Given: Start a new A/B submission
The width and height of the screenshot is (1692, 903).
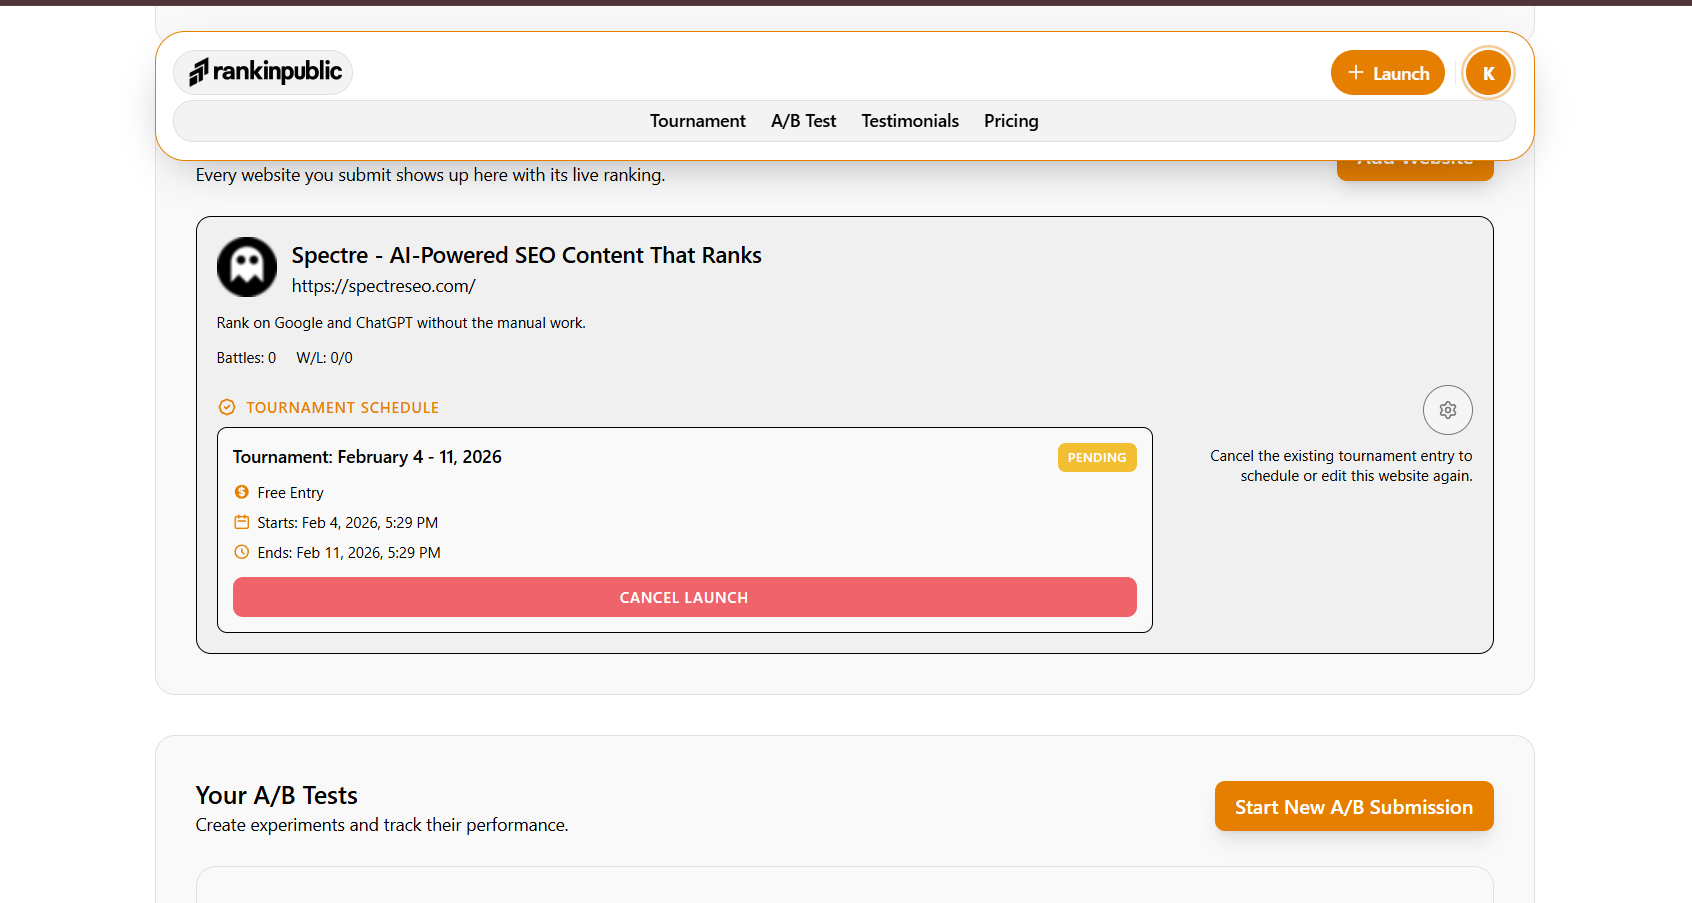Looking at the screenshot, I should (x=1354, y=806).
